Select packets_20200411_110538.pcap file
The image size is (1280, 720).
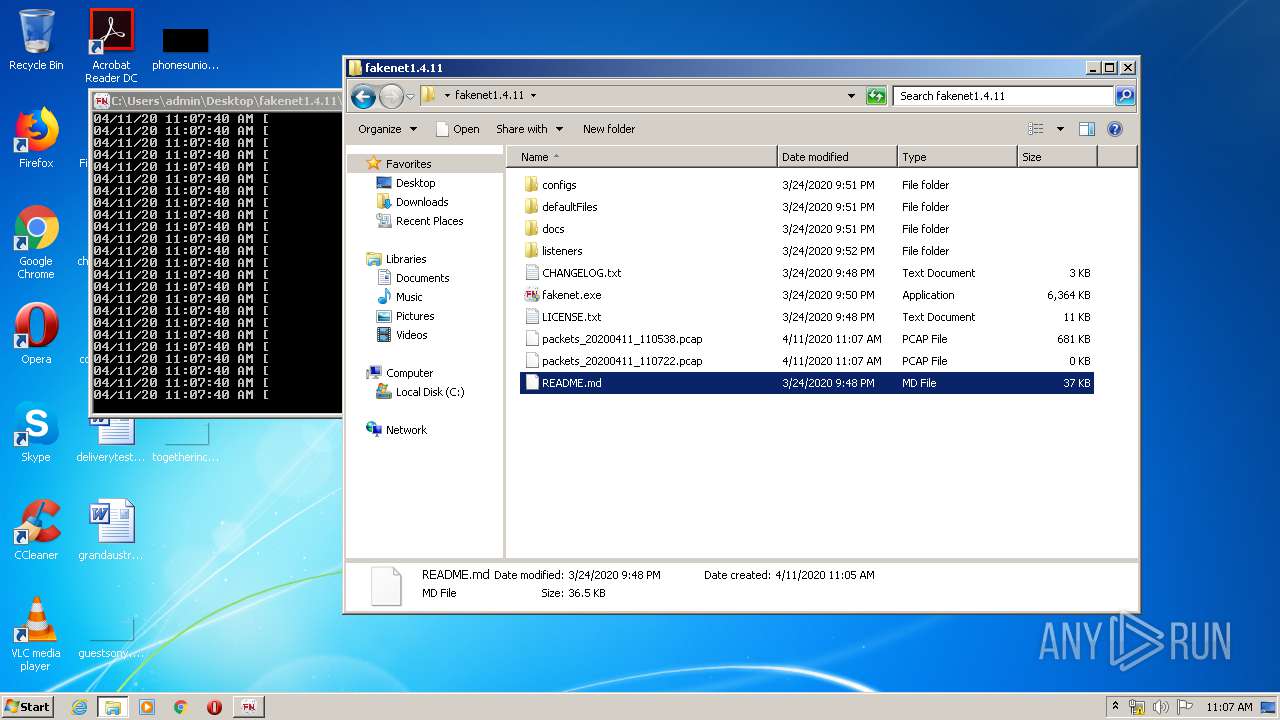[x=622, y=339]
